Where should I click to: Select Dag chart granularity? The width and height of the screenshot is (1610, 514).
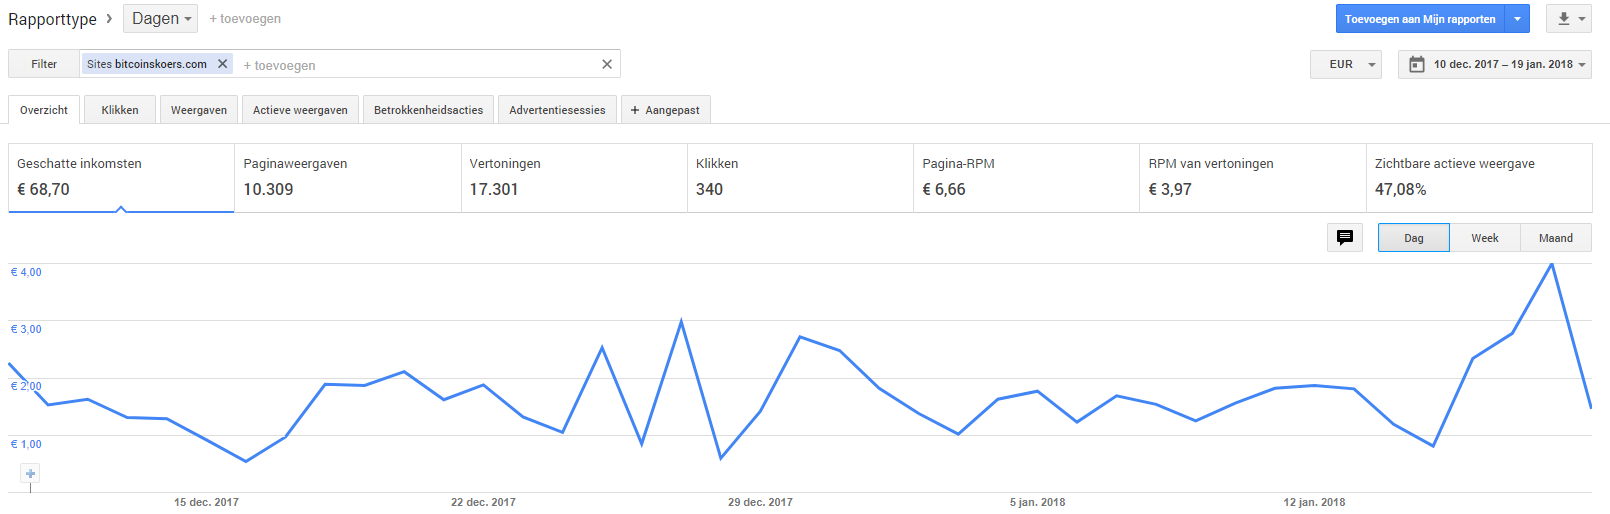pyautogui.click(x=1414, y=238)
